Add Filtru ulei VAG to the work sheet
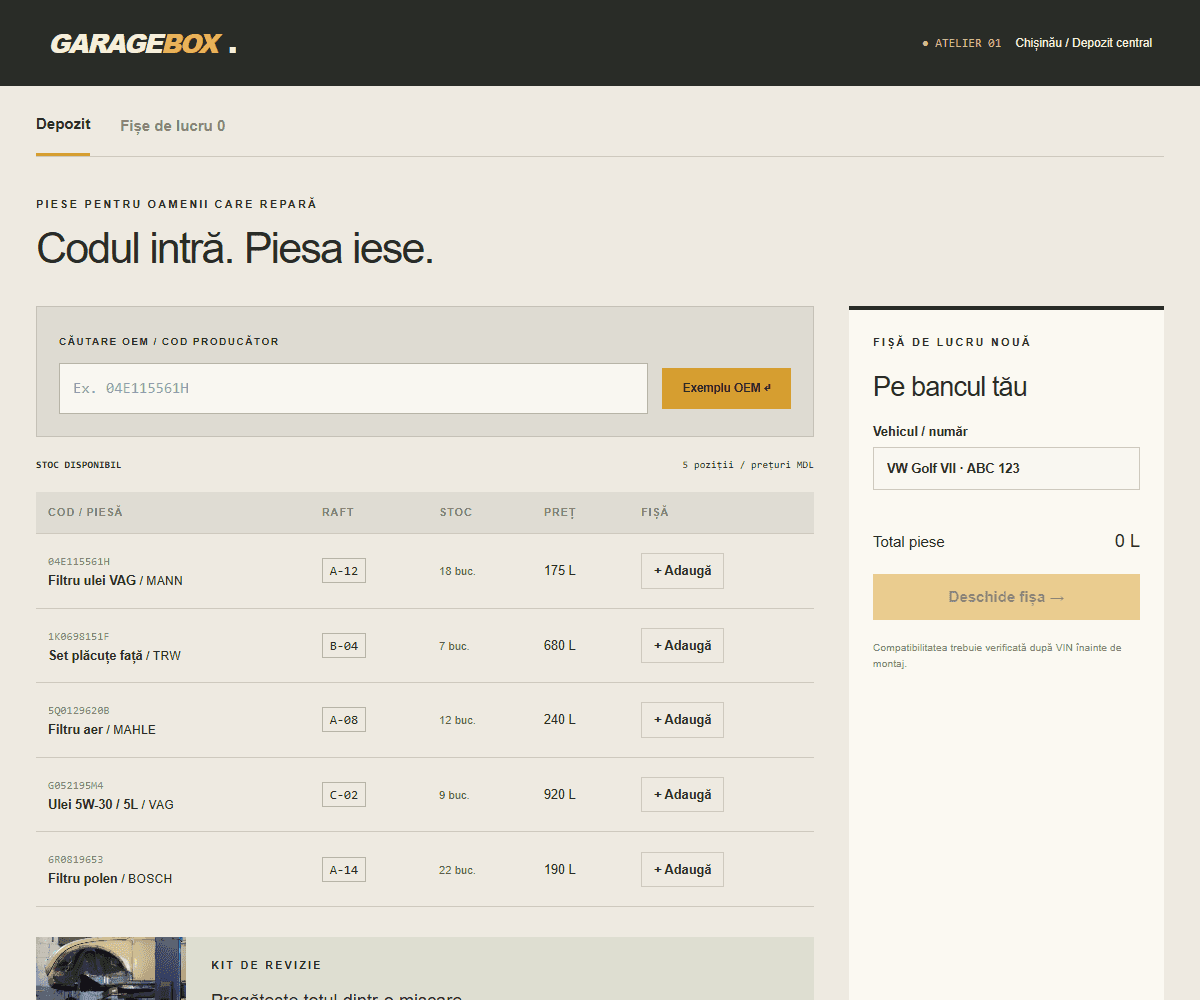 pos(682,571)
